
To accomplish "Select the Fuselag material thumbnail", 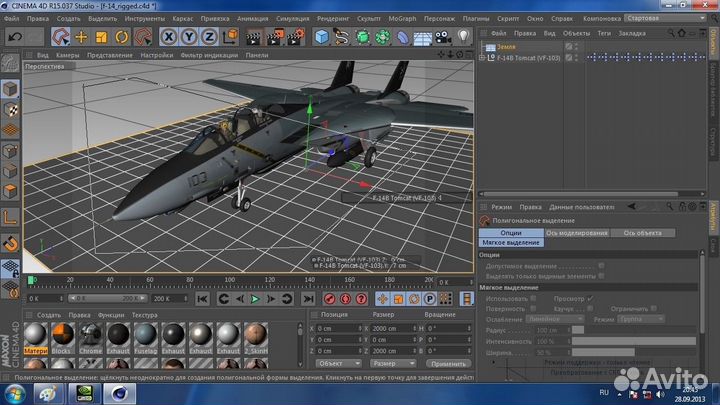I will [x=146, y=338].
